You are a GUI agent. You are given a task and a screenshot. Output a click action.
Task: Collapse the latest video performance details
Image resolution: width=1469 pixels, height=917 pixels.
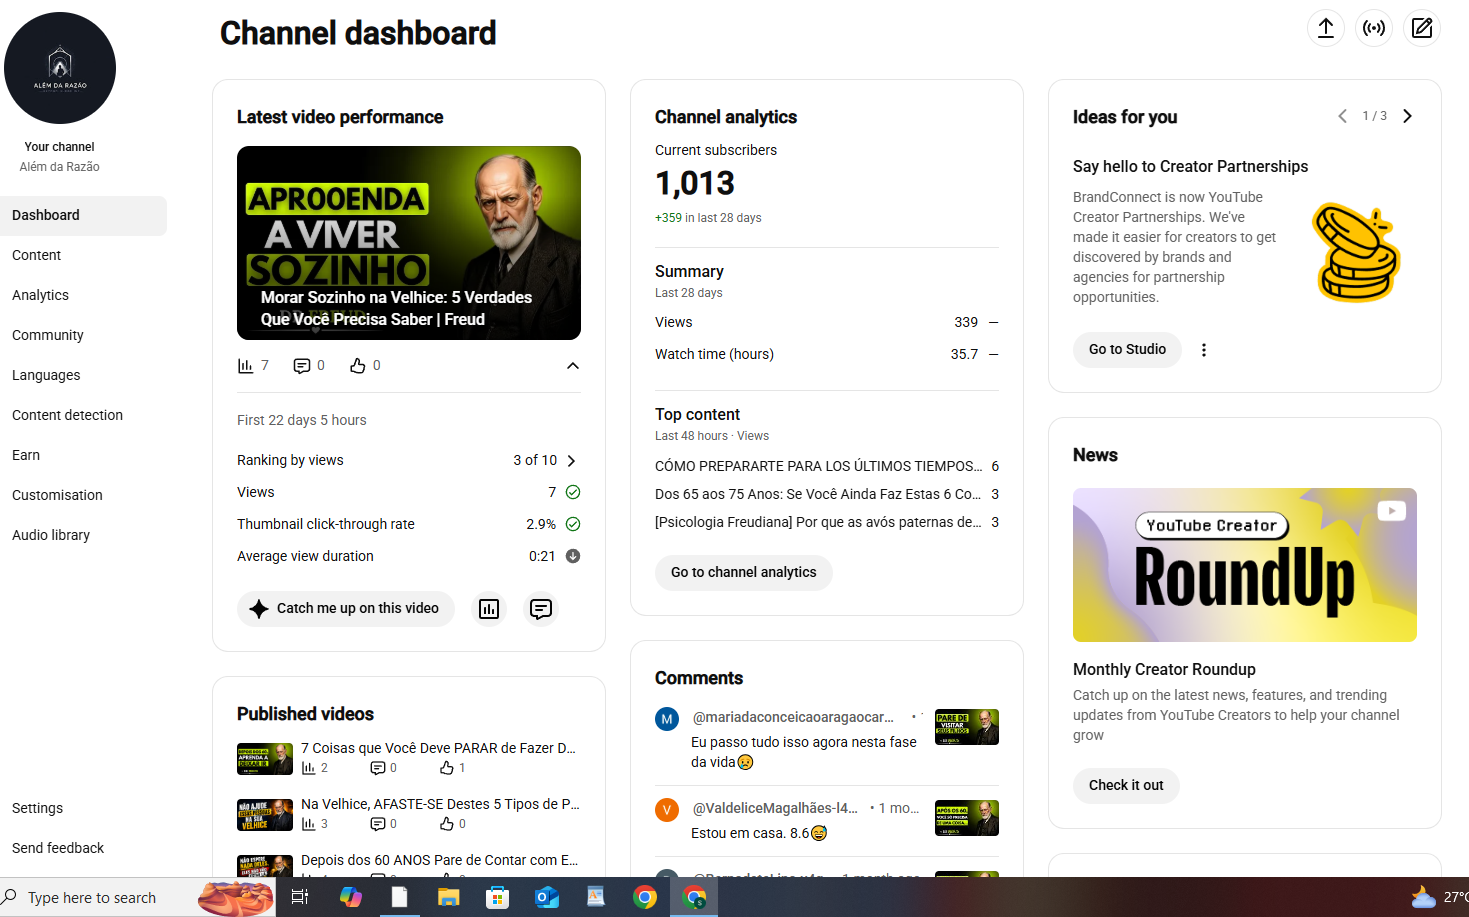click(573, 366)
